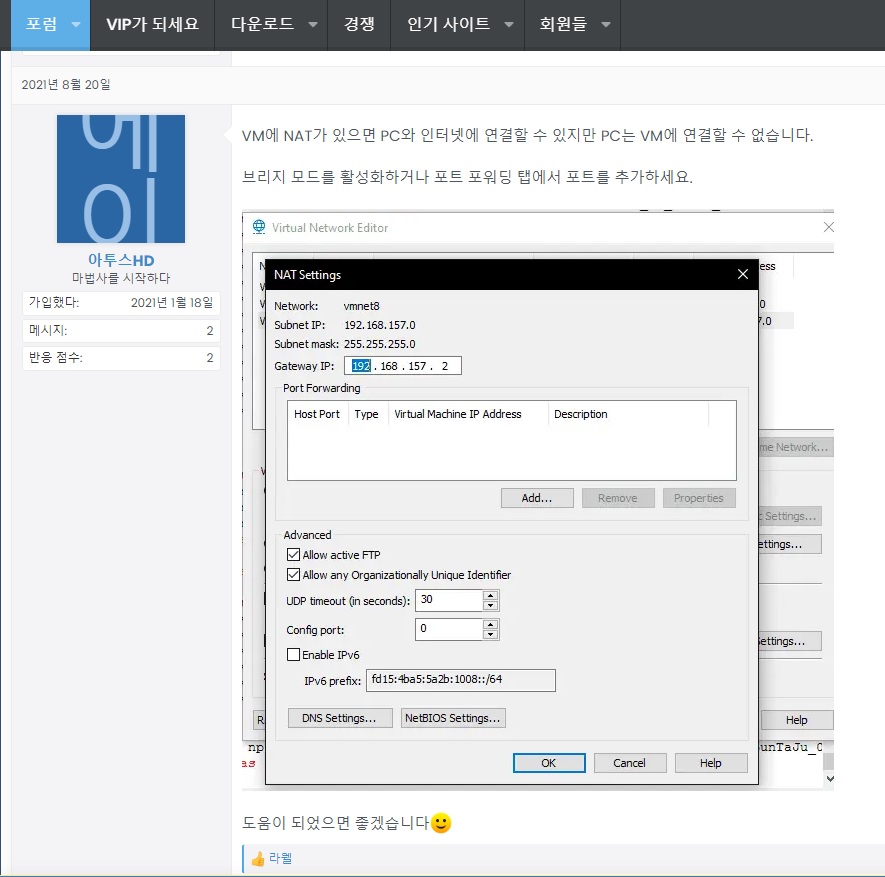This screenshot has height=877, width=885.
Task: Click the Add... port forwarding button
Action: pos(537,498)
